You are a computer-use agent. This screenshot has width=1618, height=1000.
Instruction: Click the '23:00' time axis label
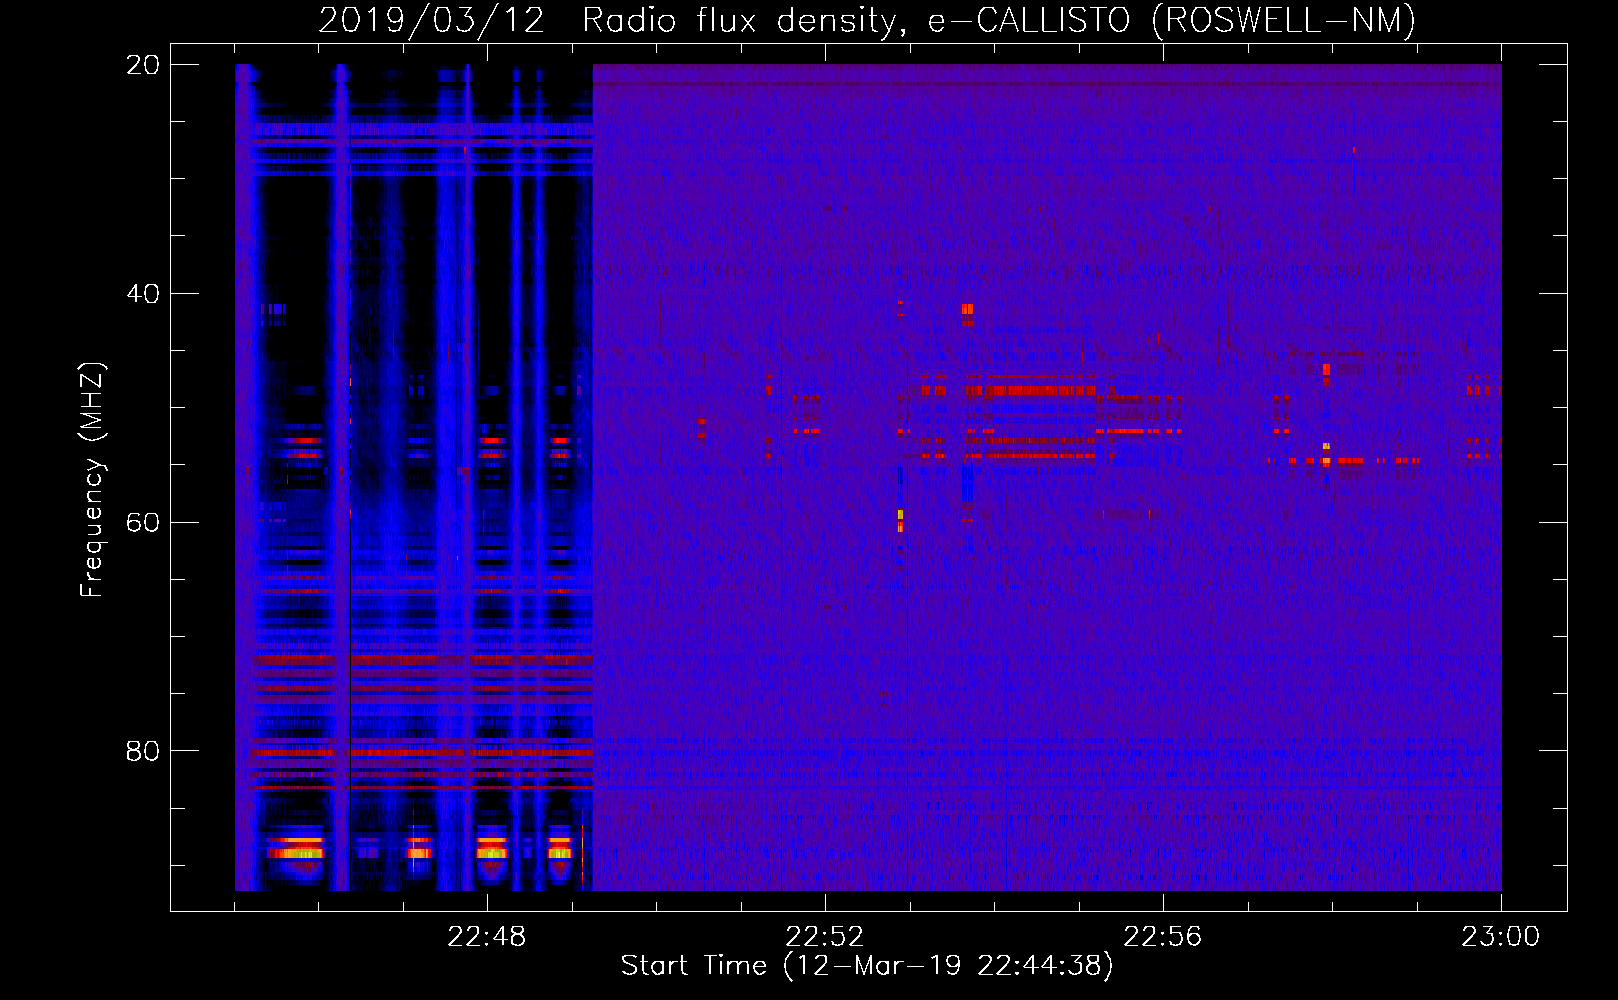(x=1501, y=937)
